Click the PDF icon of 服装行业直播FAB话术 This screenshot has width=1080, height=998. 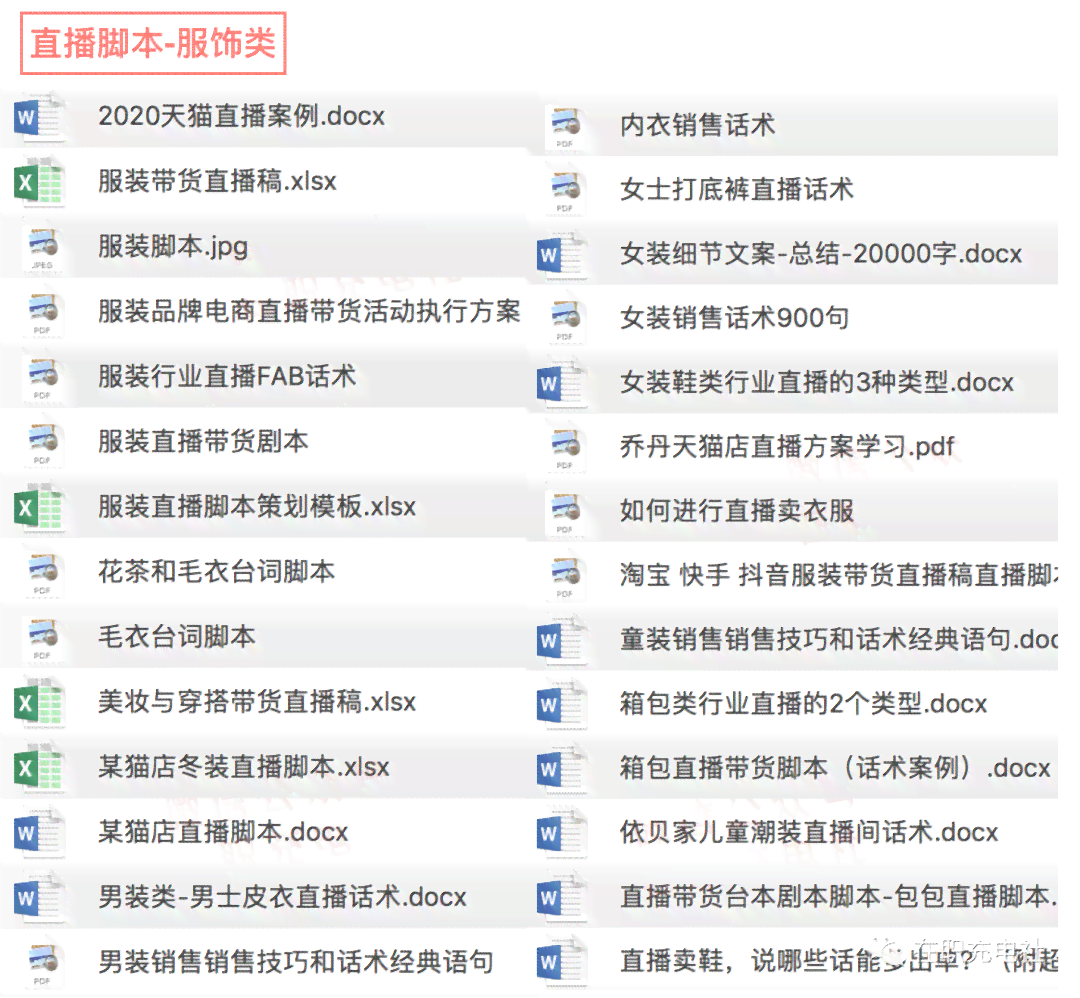click(43, 377)
